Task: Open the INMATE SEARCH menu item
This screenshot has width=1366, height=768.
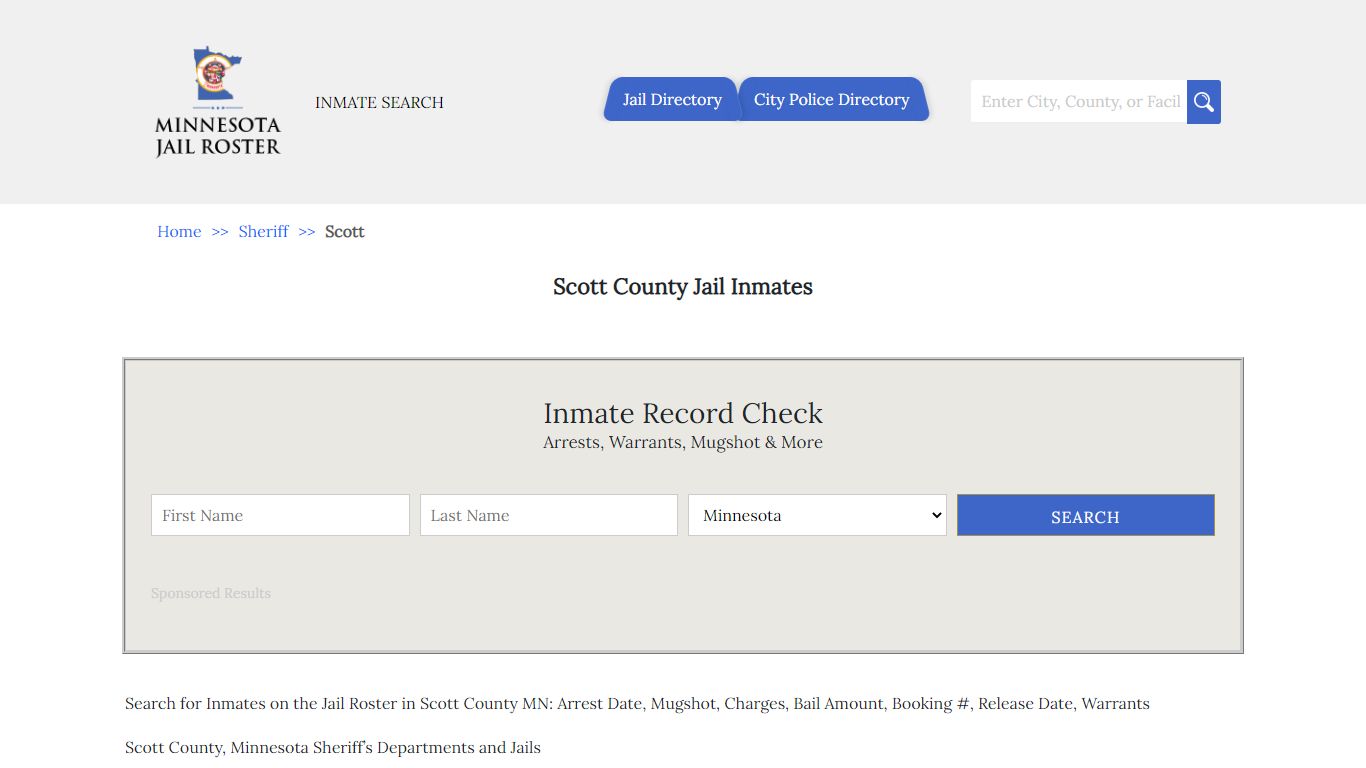Action: 379,102
